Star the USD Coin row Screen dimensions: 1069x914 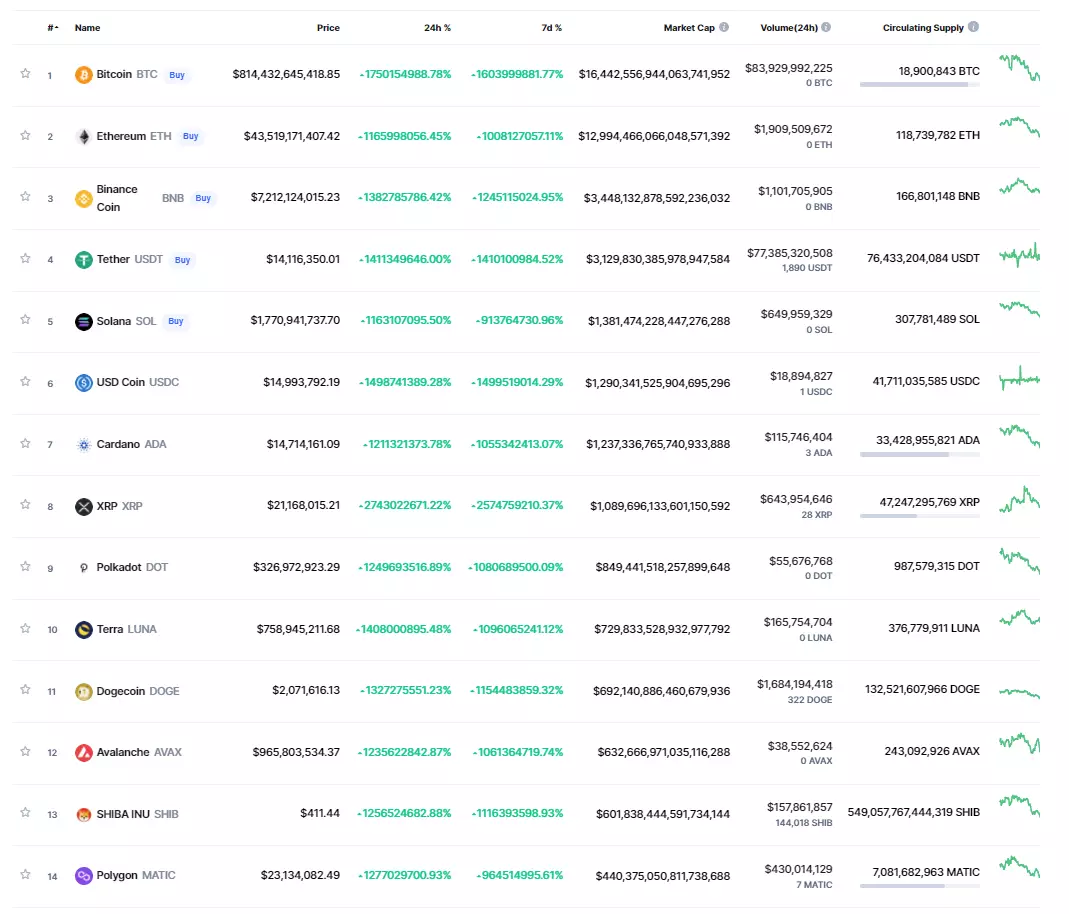[25, 382]
